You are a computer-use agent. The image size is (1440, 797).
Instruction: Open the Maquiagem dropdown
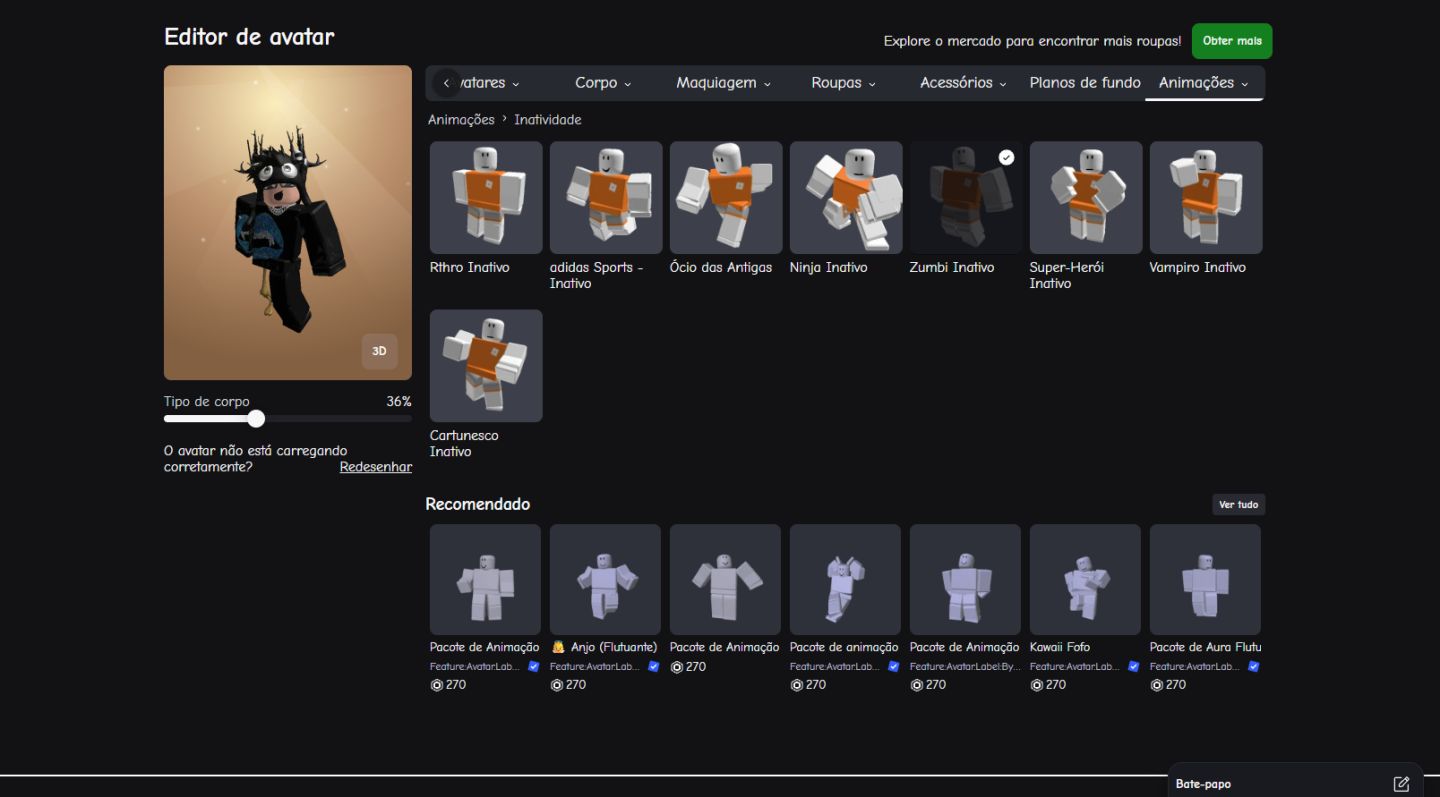click(723, 83)
